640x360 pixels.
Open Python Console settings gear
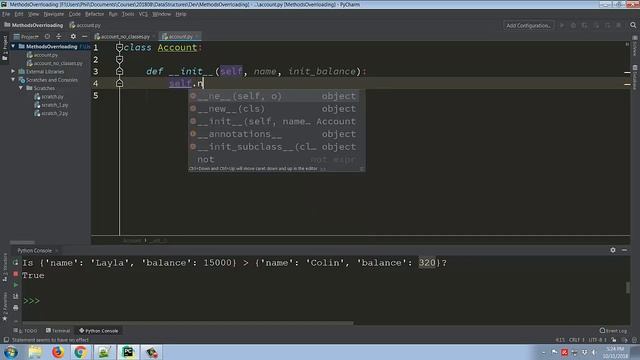pyautogui.click(x=613, y=250)
